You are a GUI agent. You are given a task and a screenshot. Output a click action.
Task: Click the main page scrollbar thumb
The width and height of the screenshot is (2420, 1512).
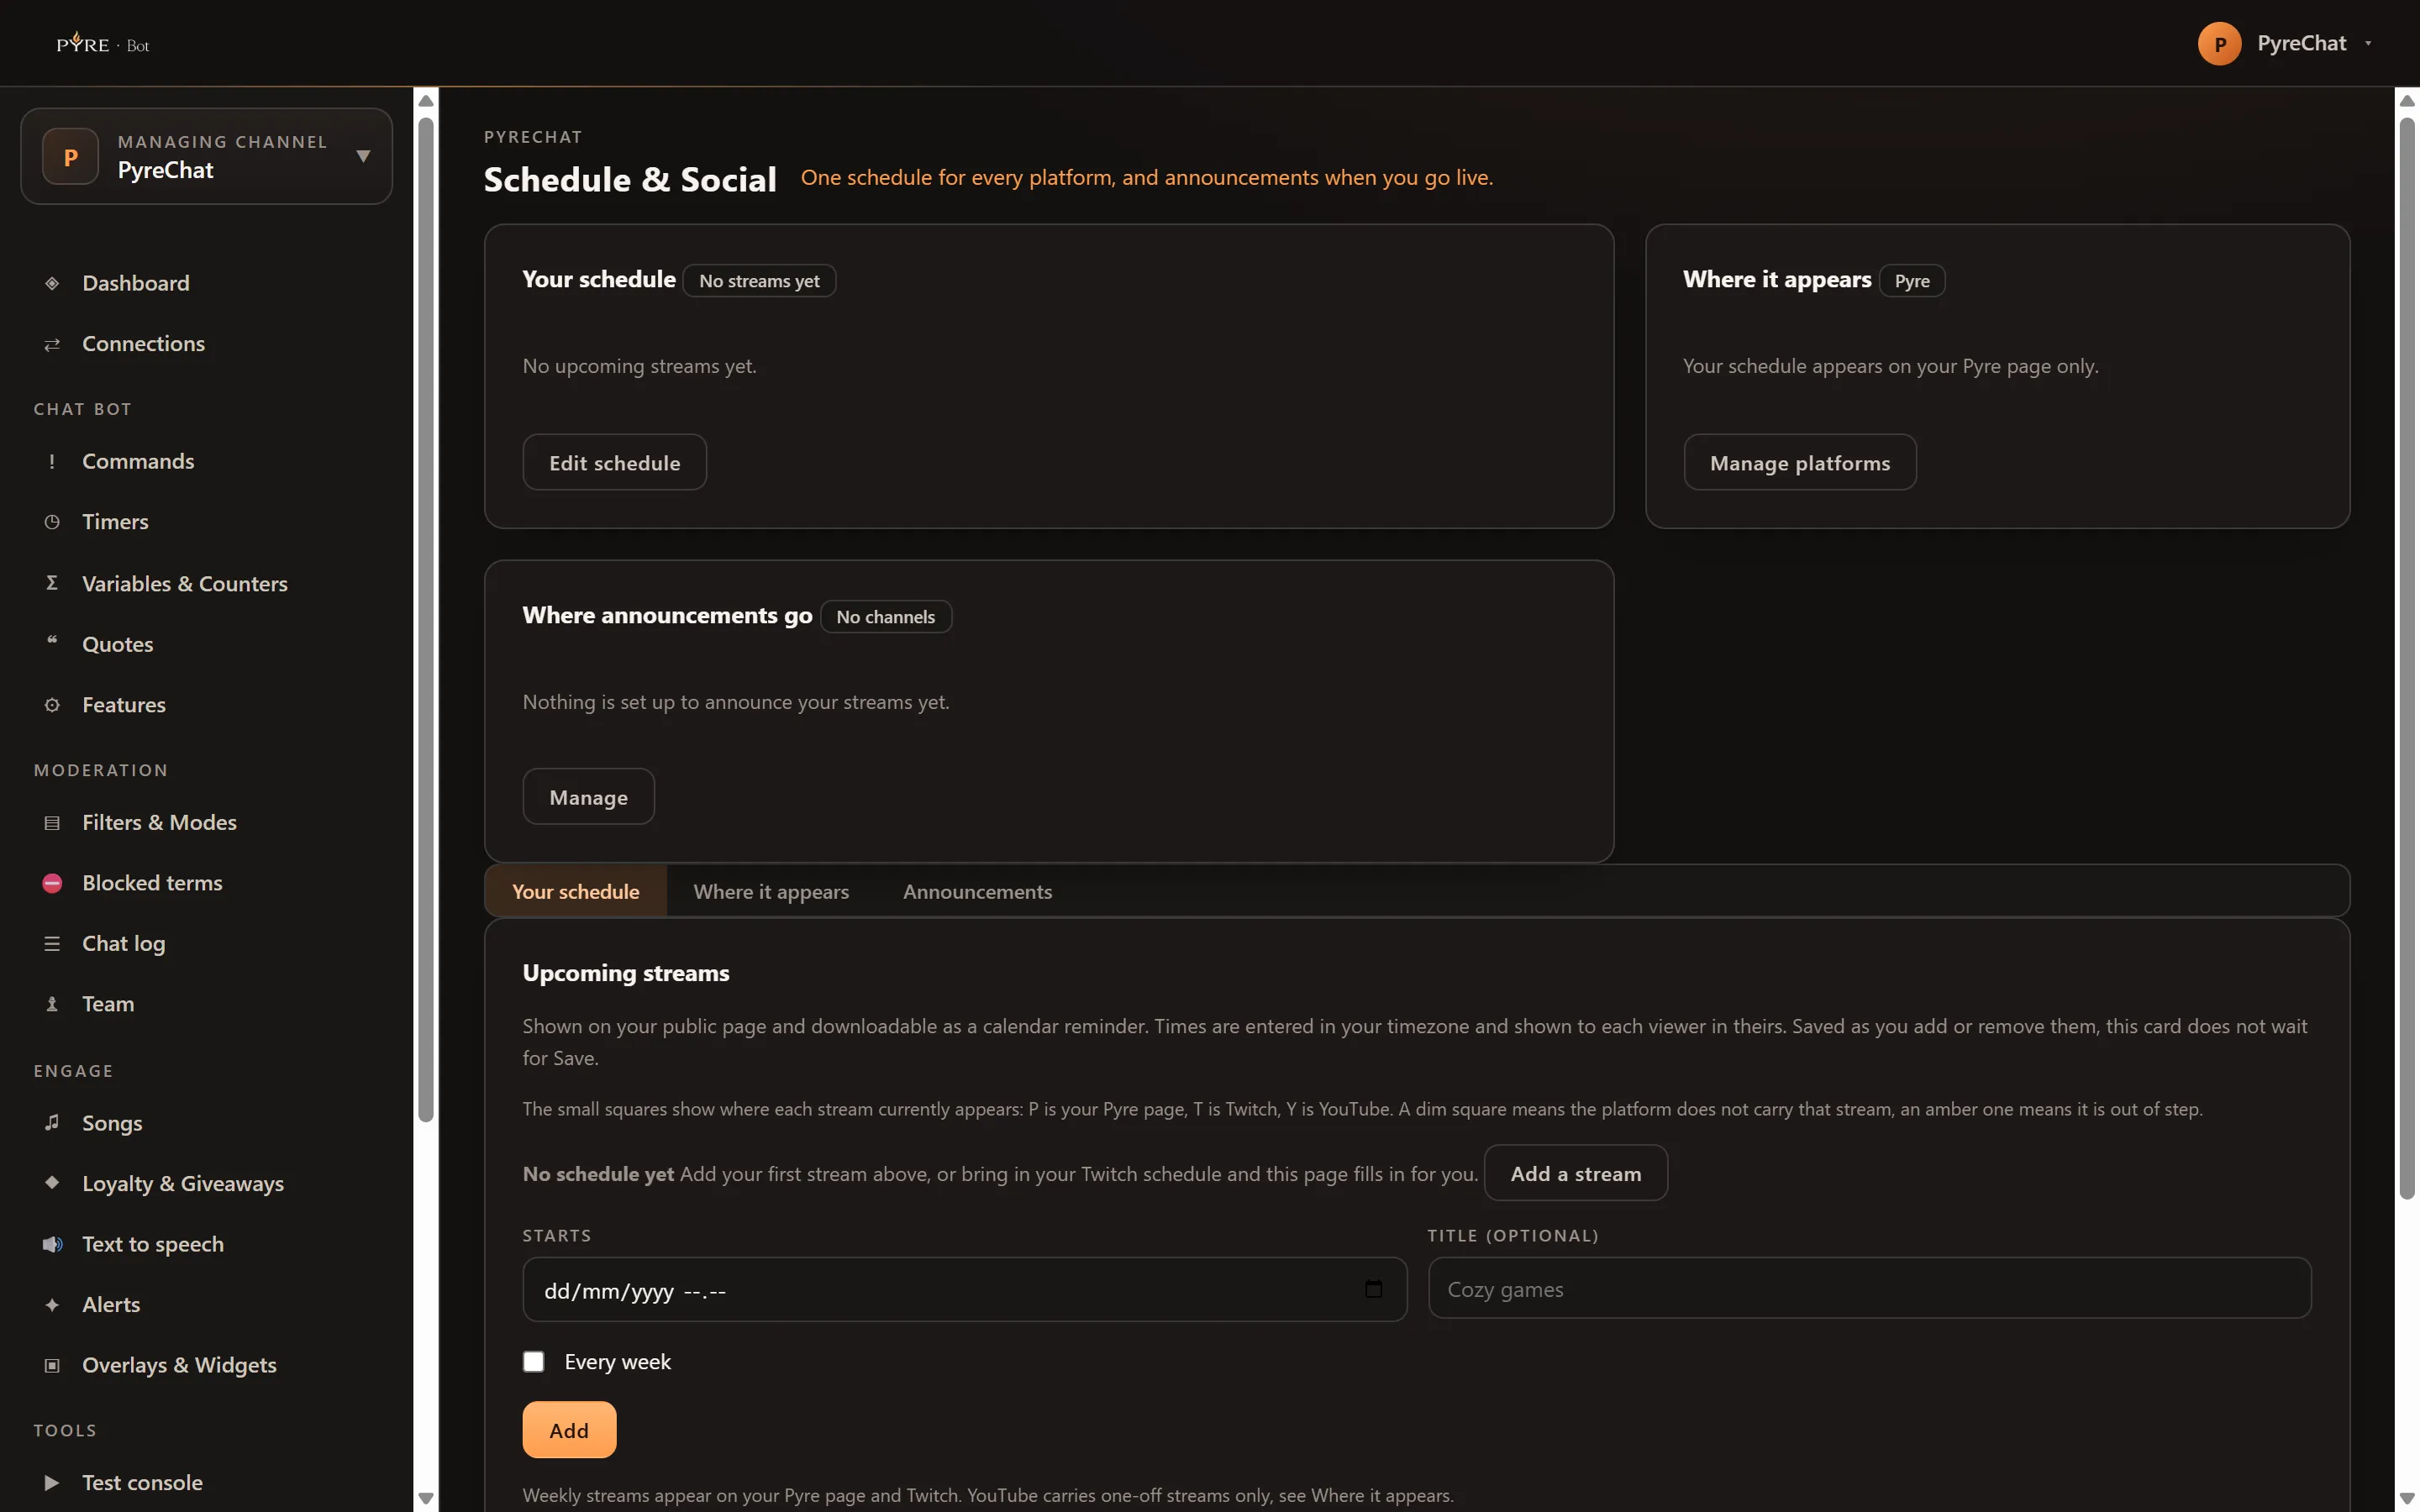(x=2407, y=658)
